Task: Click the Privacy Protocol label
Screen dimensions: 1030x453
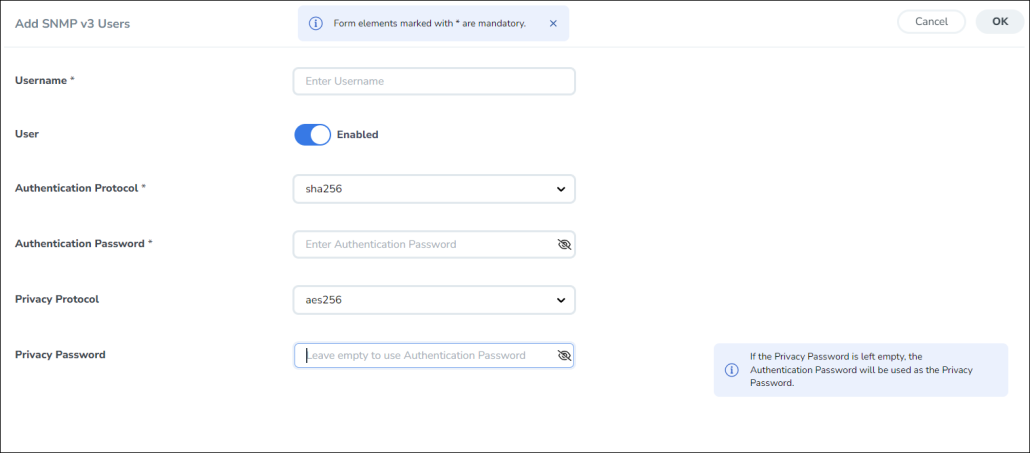Action: click(x=57, y=299)
